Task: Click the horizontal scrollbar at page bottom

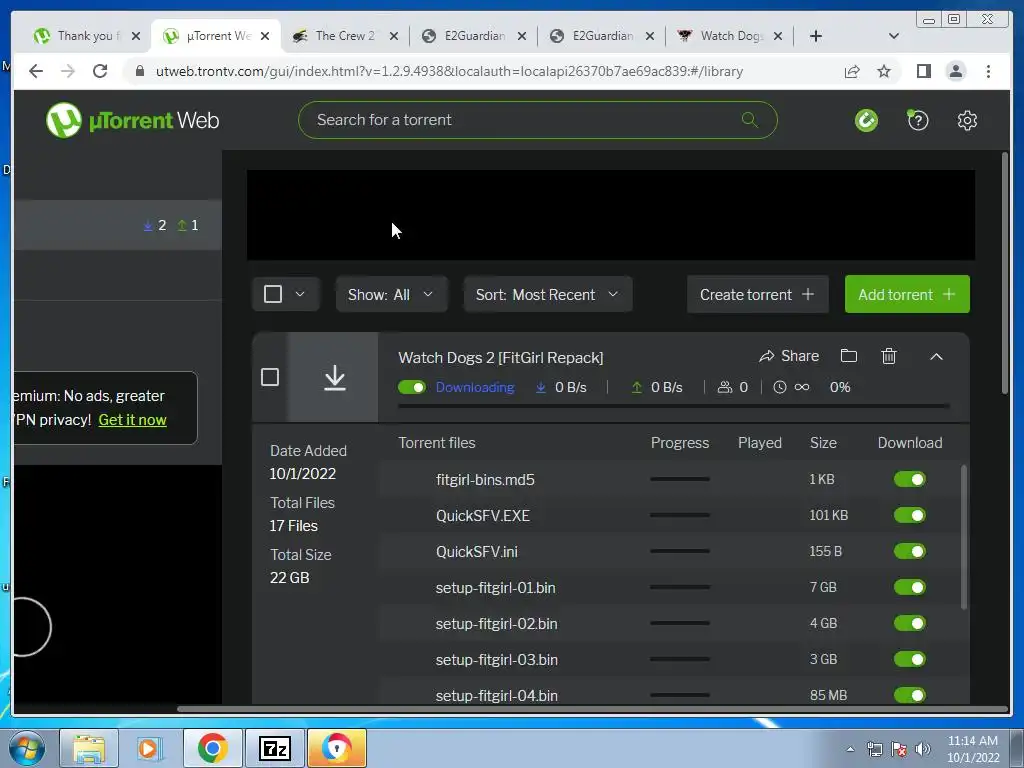Action: [x=592, y=709]
